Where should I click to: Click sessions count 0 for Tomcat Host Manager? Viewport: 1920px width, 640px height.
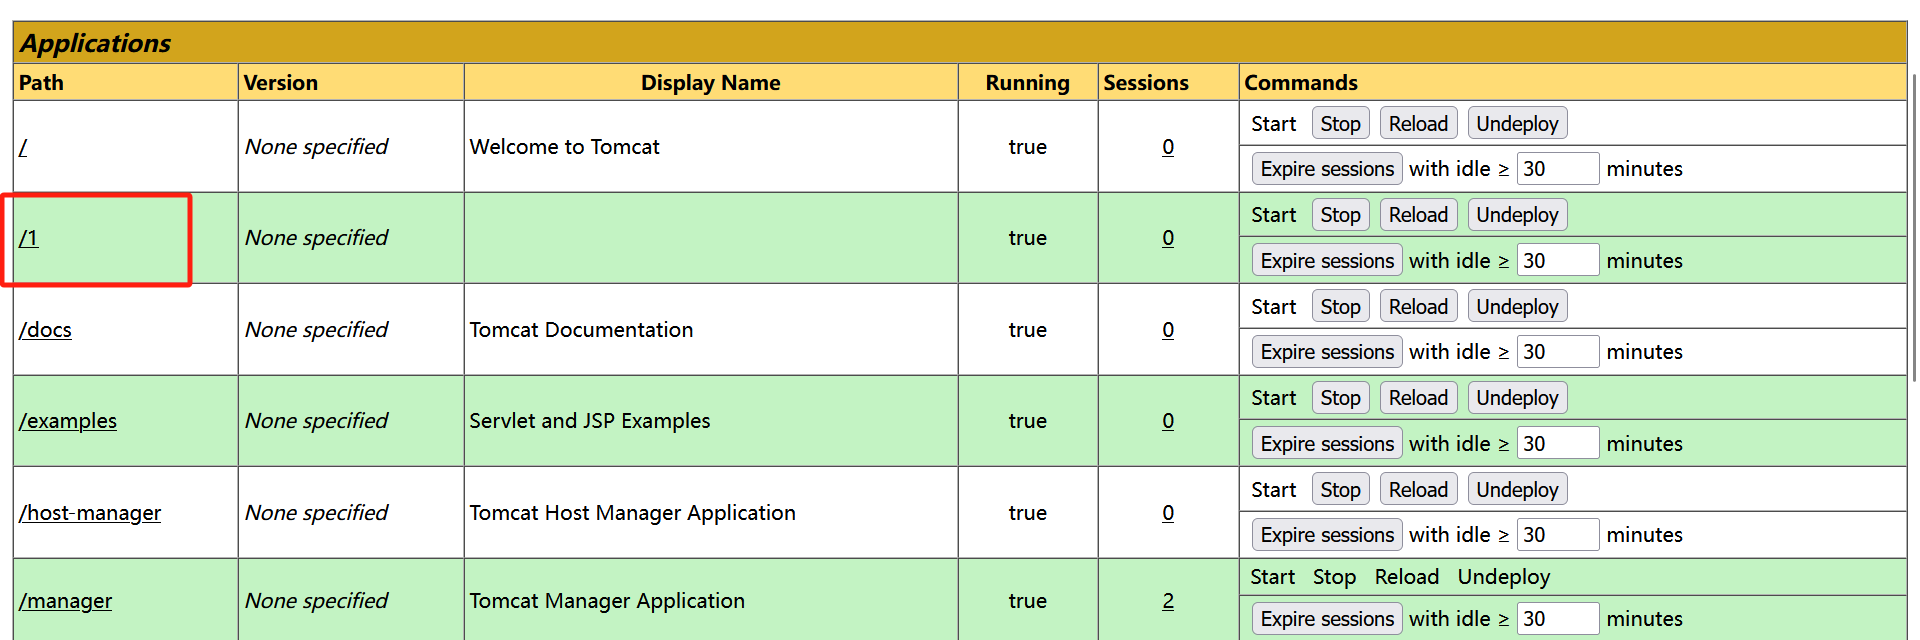tap(1168, 513)
